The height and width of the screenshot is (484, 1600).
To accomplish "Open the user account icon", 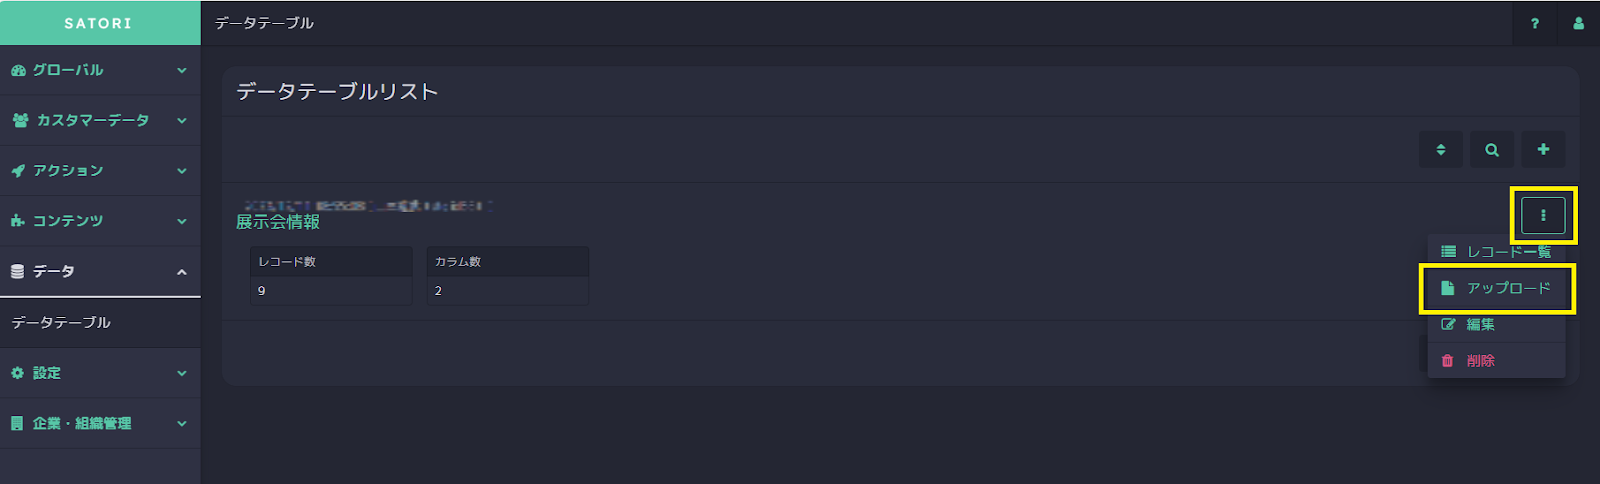I will 1578,23.
